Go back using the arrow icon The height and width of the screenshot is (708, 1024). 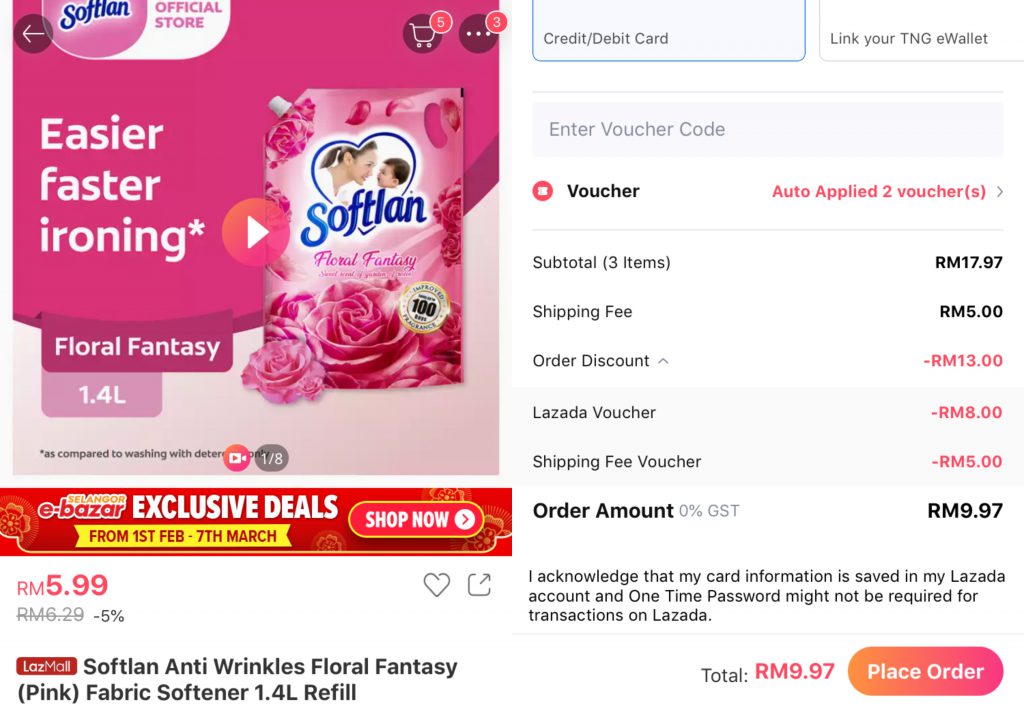(33, 34)
